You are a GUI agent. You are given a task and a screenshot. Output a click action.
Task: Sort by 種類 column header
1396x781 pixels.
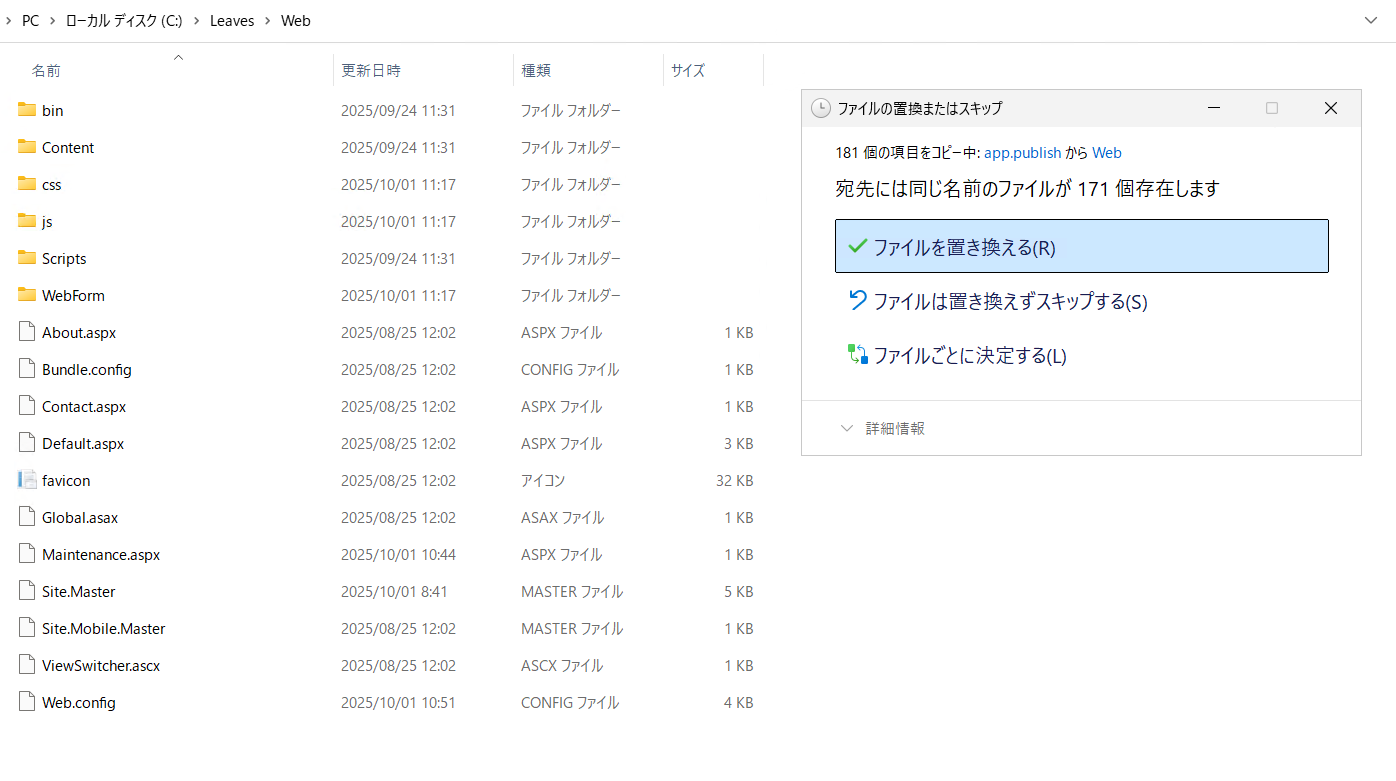pos(535,70)
